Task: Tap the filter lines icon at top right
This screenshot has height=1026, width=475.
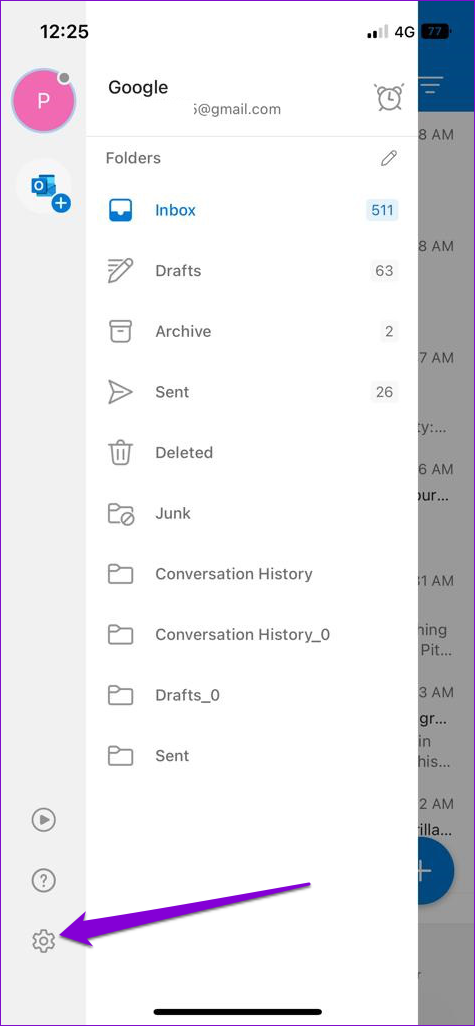Action: 432,84
